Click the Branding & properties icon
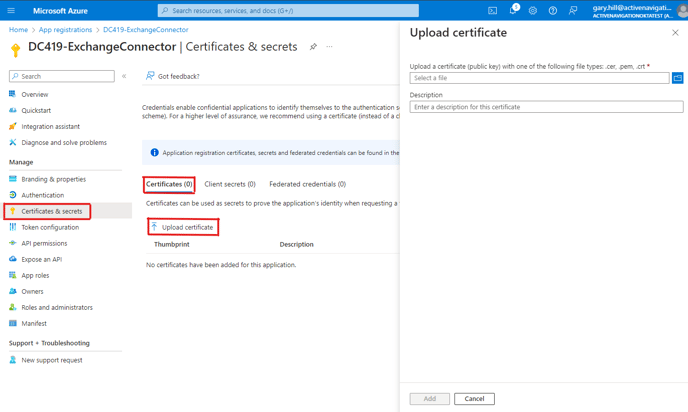688x412 pixels. pos(13,179)
